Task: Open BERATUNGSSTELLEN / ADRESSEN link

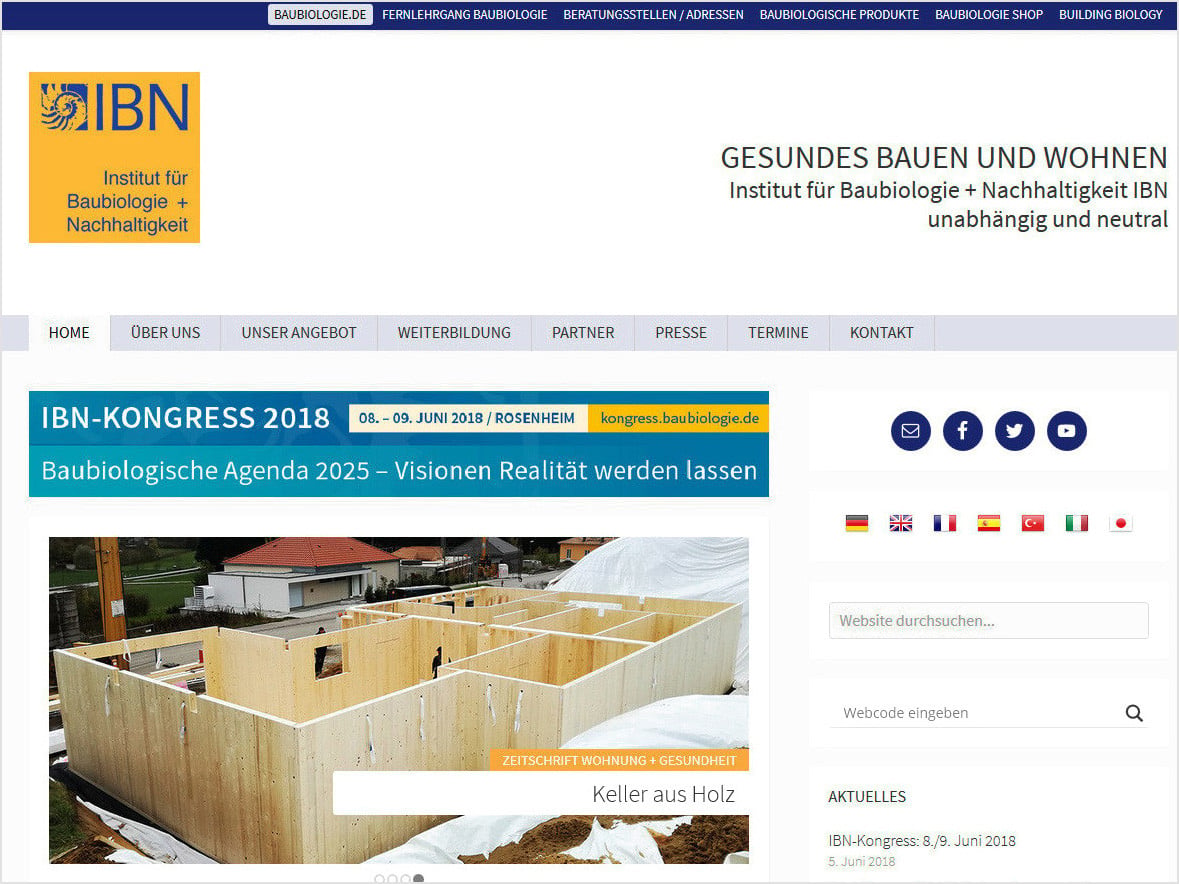Action: [653, 14]
